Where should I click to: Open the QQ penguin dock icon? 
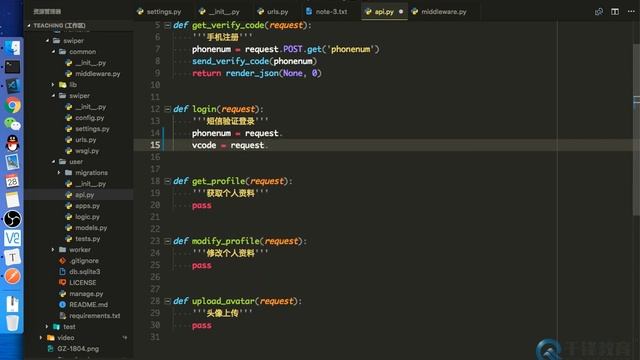click(12, 143)
